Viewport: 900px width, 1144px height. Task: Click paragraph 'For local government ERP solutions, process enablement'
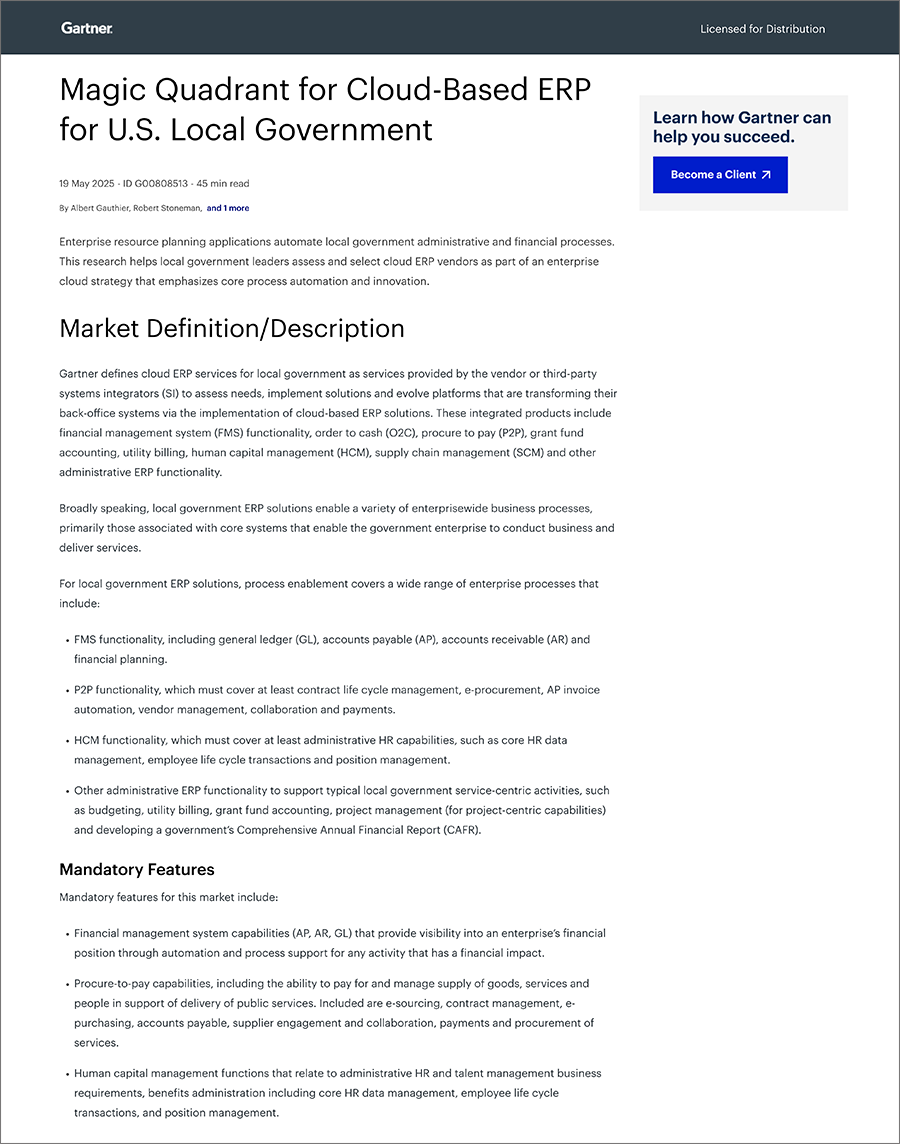coord(329,593)
